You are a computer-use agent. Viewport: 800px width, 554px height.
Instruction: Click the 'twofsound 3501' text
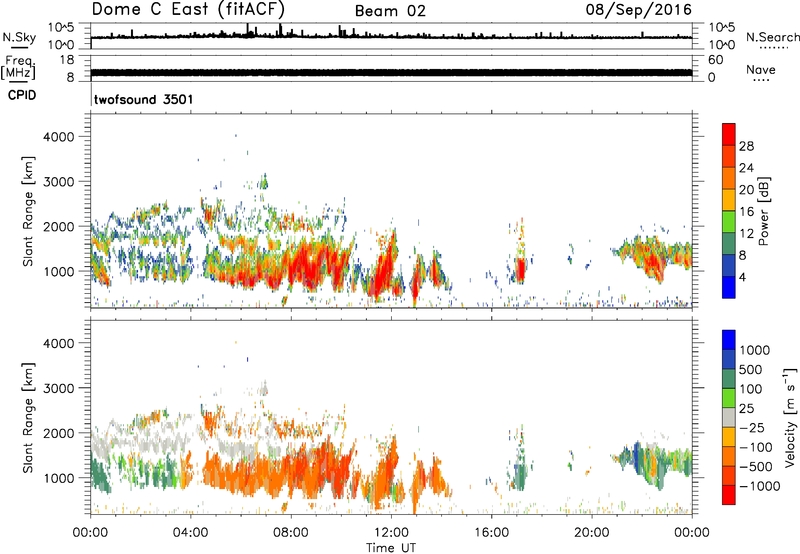pyautogui.click(x=143, y=99)
